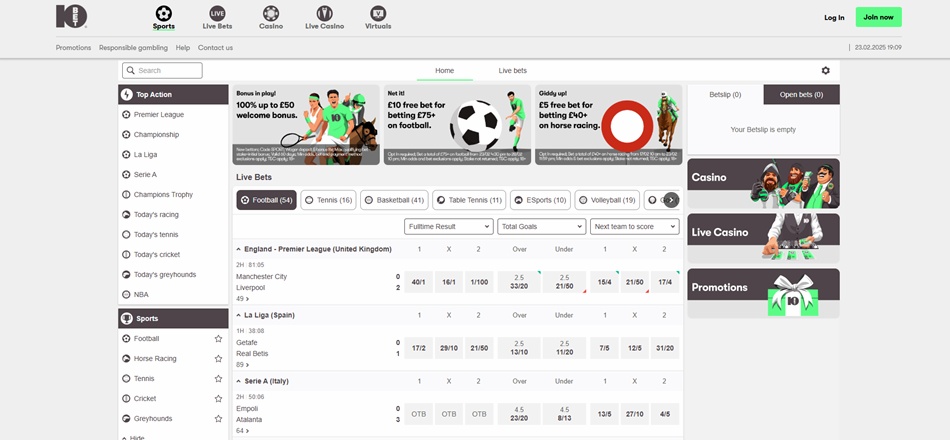The width and height of the screenshot is (950, 440).
Task: Open the £5 free bet horse racing banner
Action: pyautogui.click(x=608, y=125)
